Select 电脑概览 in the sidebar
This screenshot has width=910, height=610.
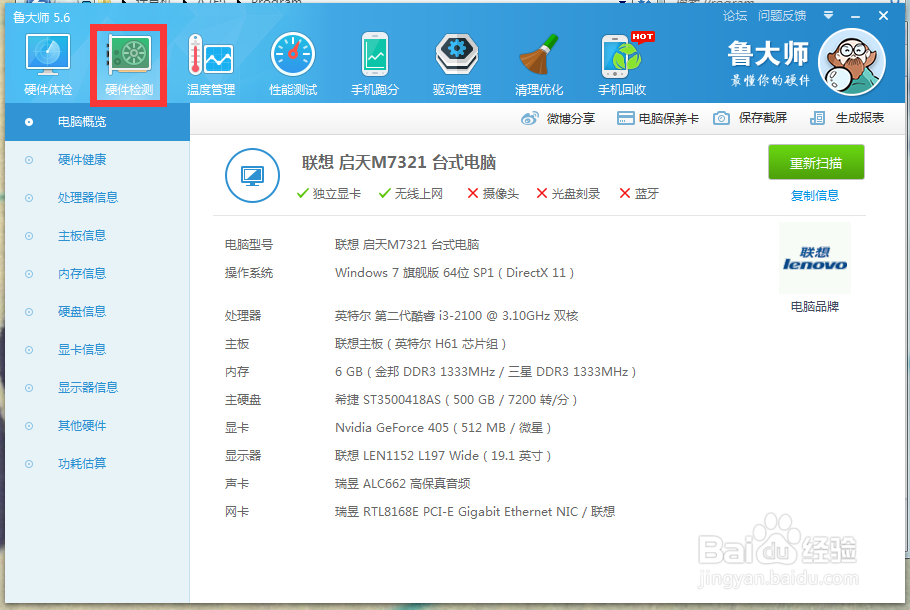tap(98, 122)
